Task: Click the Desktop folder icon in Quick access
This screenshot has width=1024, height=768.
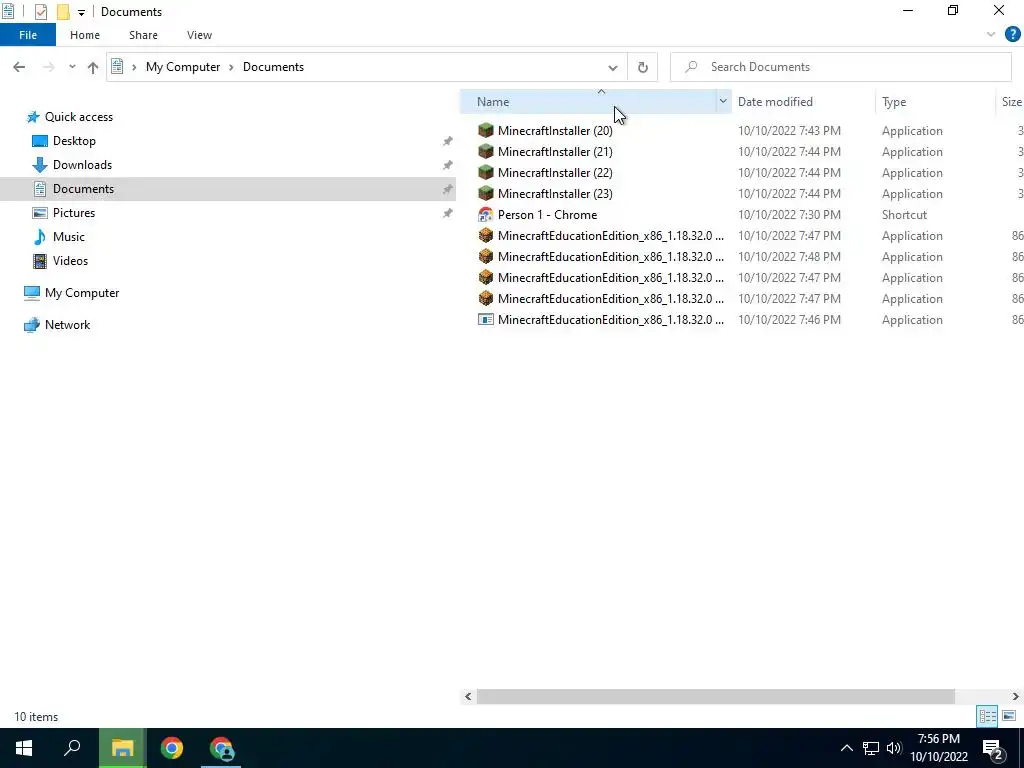Action: click(x=40, y=141)
